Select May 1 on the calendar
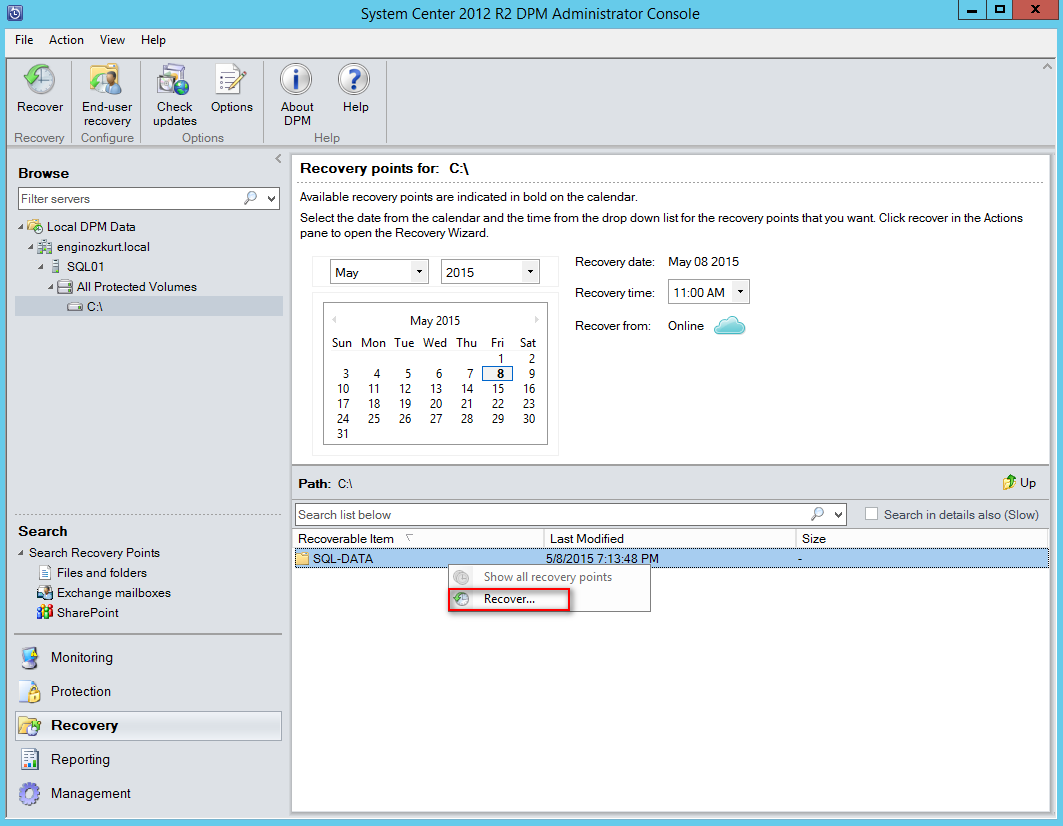Screen dimensions: 1063x826 click(500, 359)
